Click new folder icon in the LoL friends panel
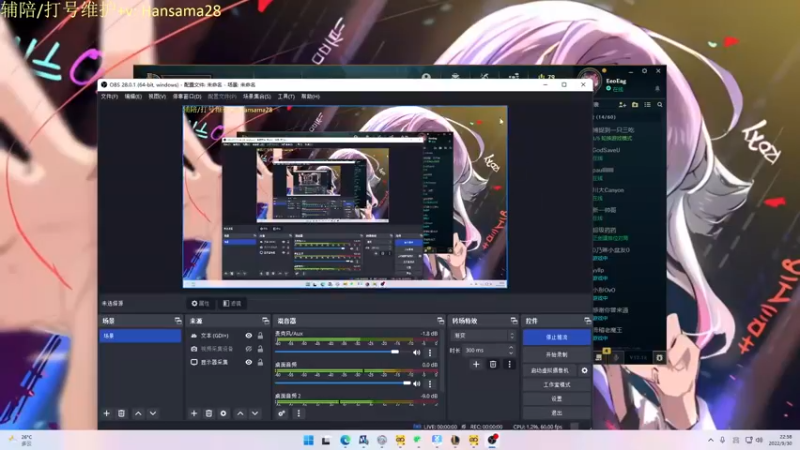The image size is (800, 450). [x=635, y=105]
